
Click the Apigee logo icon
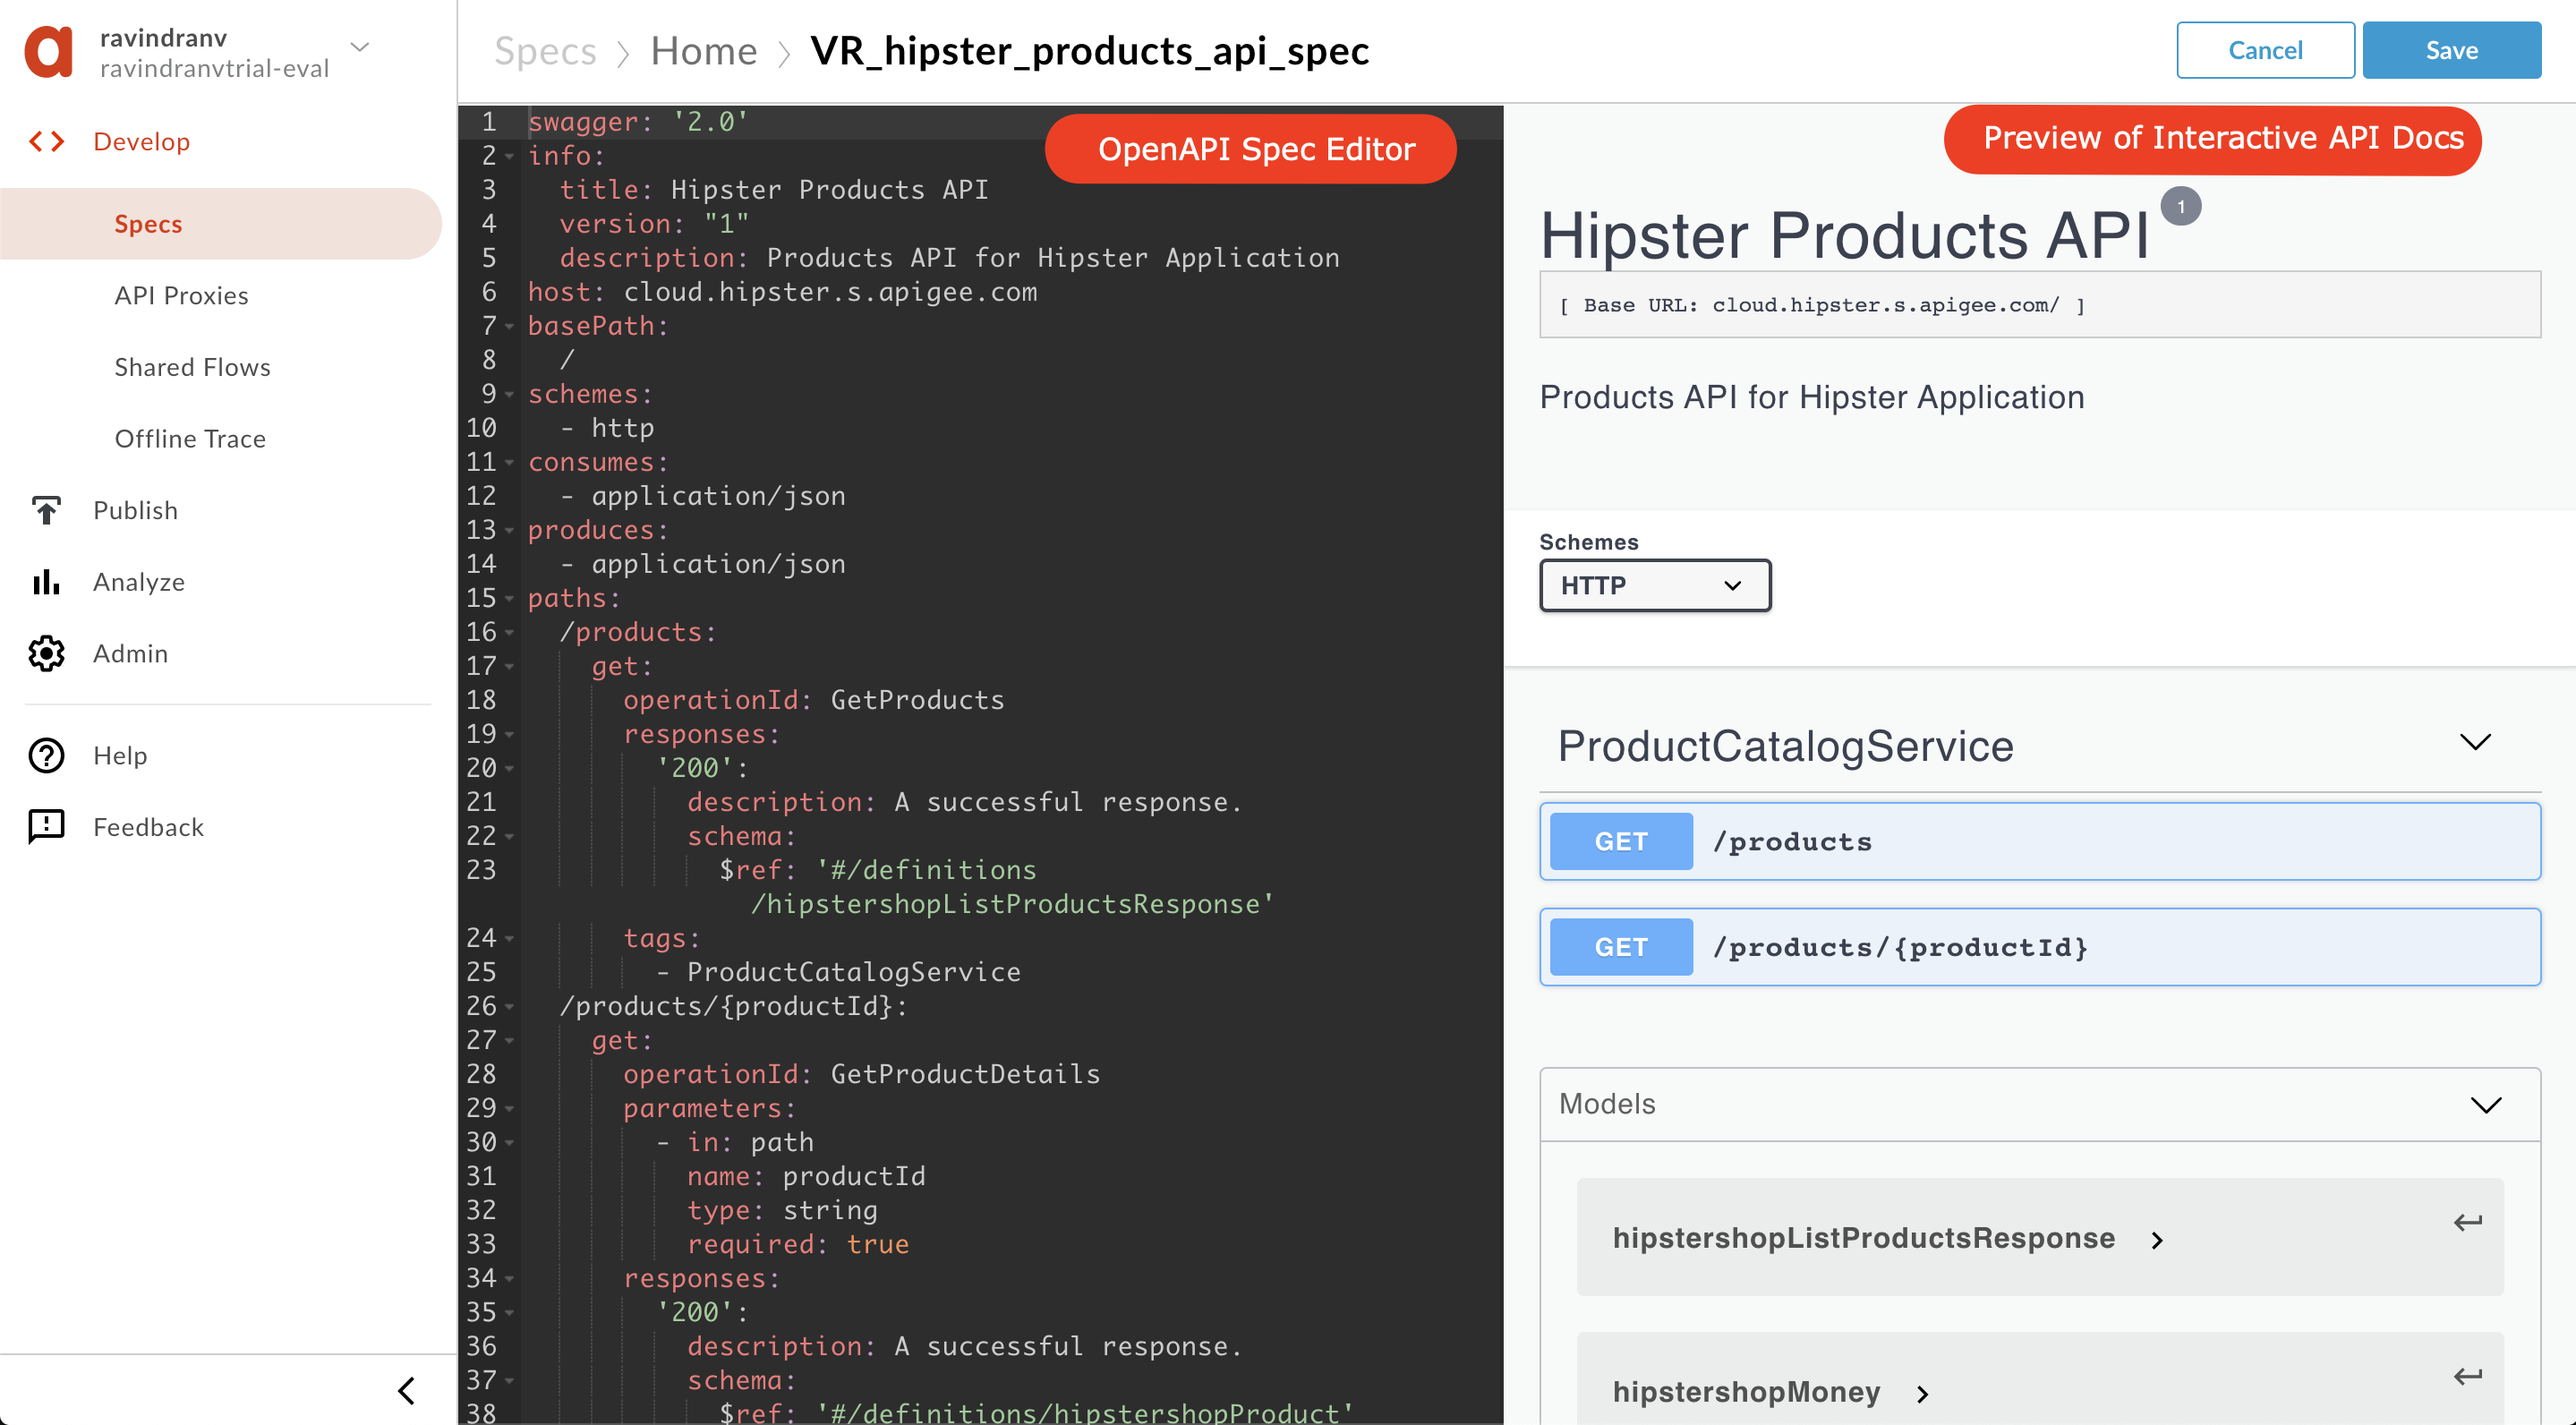pyautogui.click(x=49, y=52)
